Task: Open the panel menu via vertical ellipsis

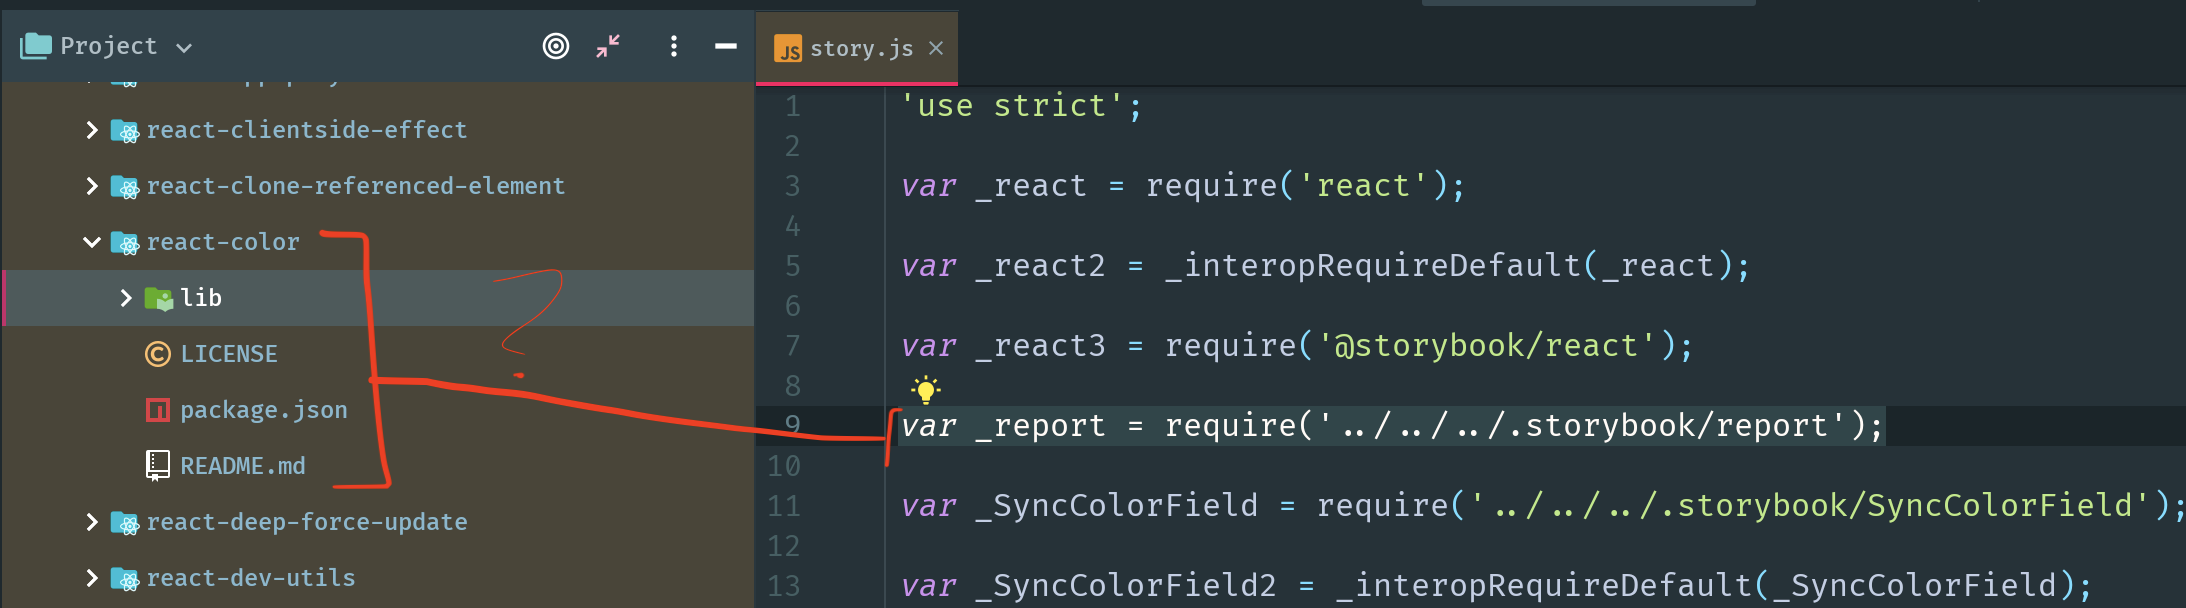Action: coord(673,46)
